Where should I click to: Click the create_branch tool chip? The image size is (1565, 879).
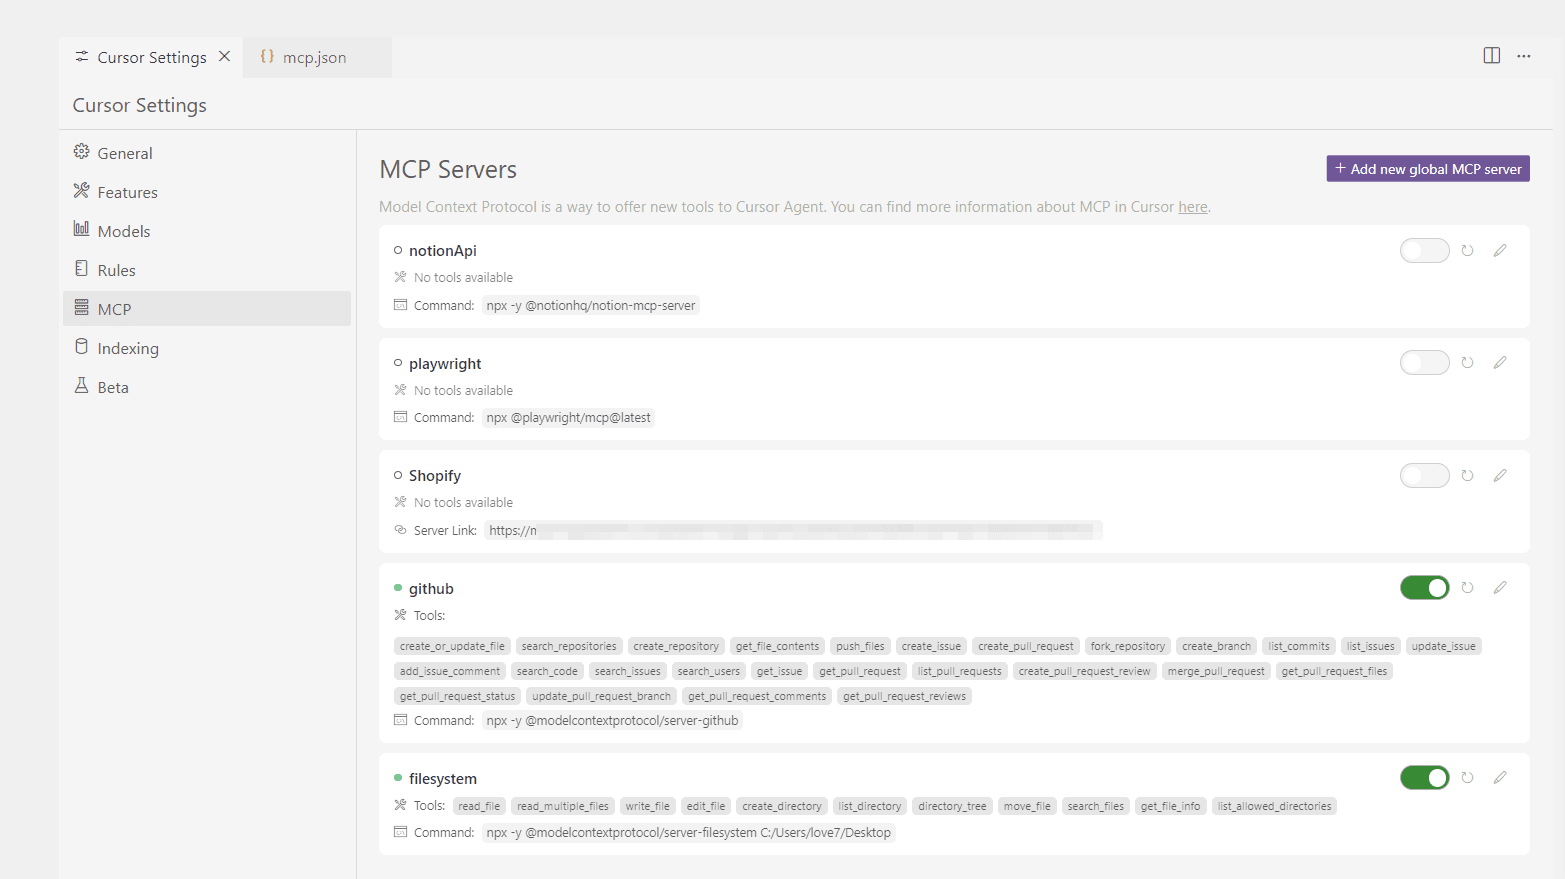pyautogui.click(x=1216, y=646)
